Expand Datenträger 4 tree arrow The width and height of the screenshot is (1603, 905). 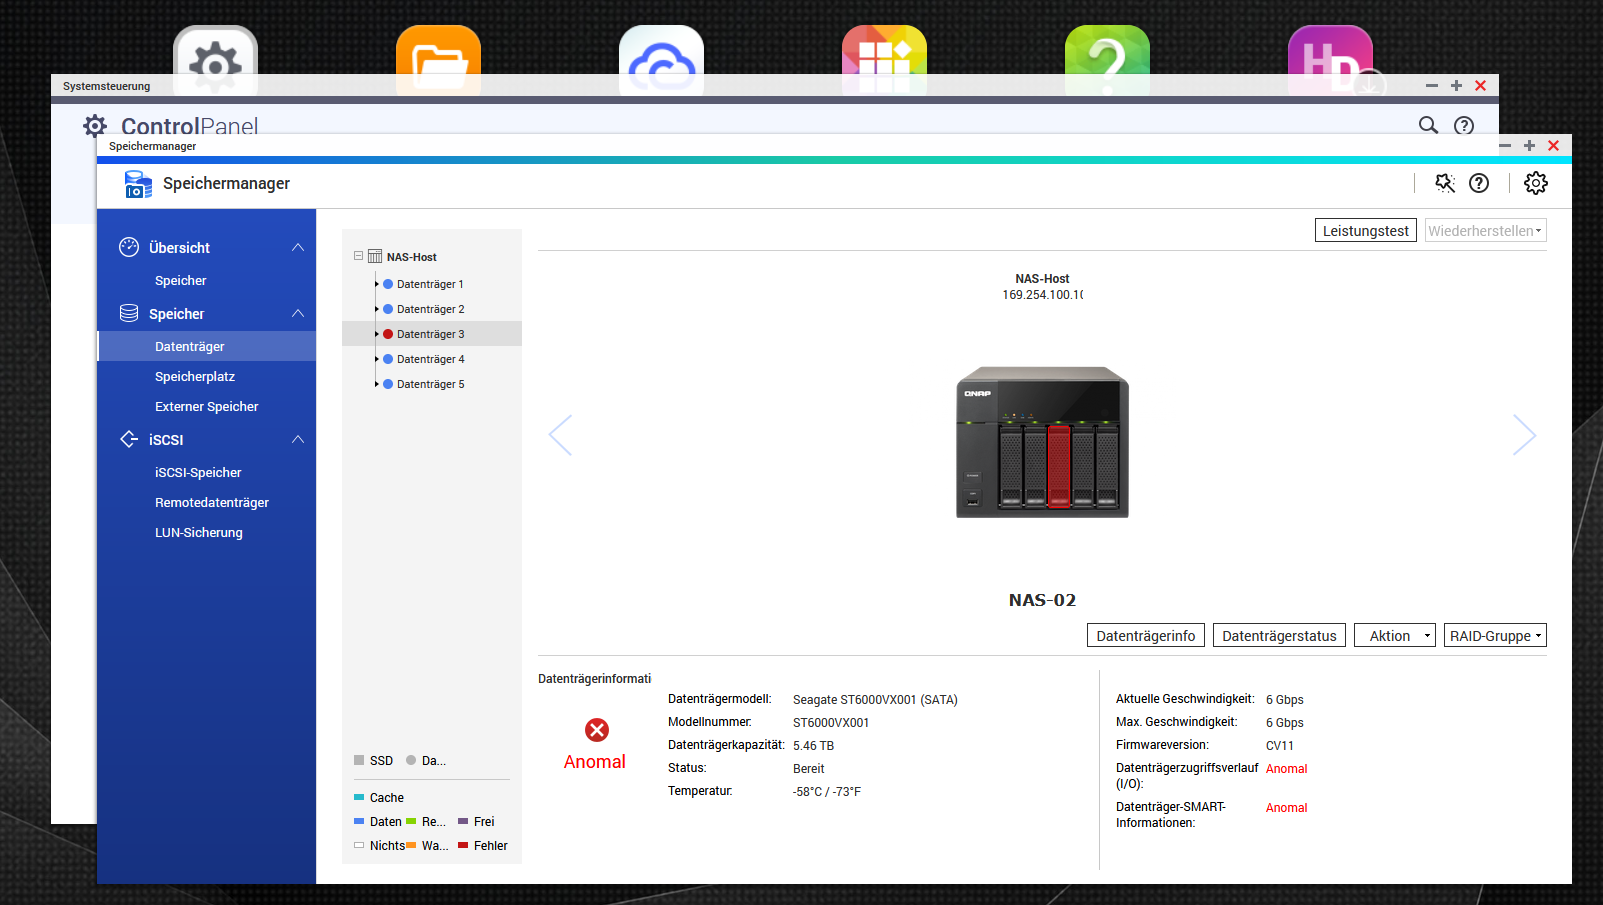pos(377,359)
